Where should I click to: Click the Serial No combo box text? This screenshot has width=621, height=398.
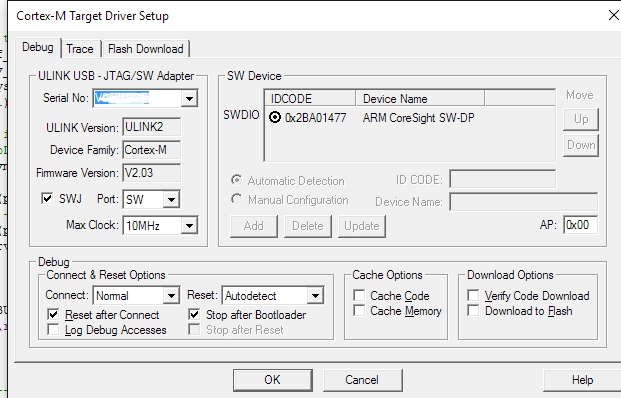tap(137, 98)
